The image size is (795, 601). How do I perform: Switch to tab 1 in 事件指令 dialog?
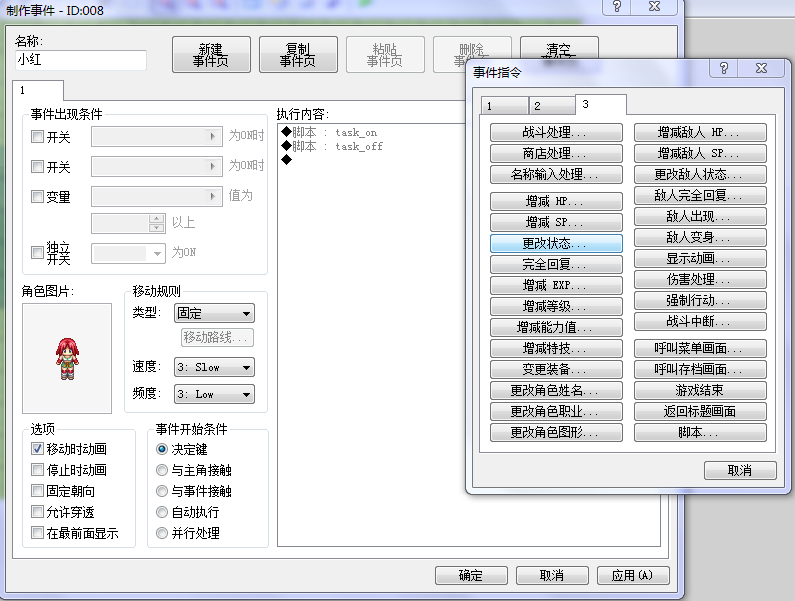[x=504, y=105]
